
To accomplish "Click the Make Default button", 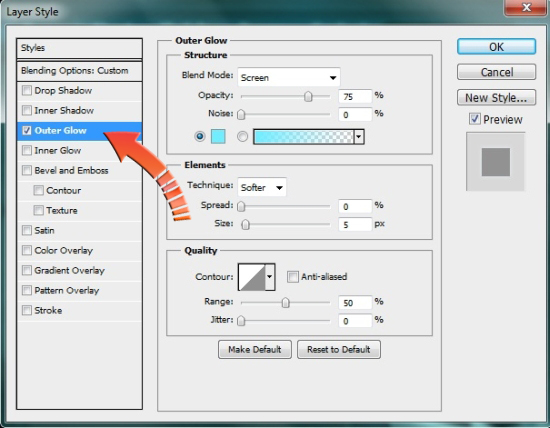I will (x=255, y=349).
